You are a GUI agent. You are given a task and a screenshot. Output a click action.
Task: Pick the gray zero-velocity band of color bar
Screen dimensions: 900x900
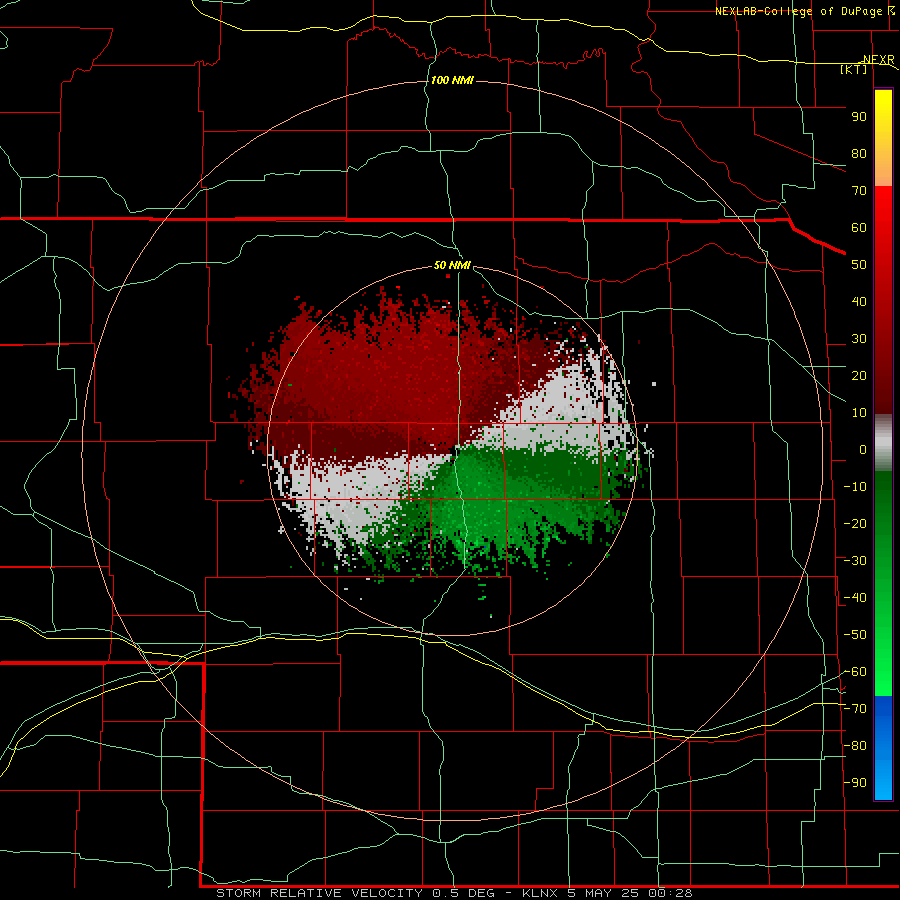tap(883, 443)
